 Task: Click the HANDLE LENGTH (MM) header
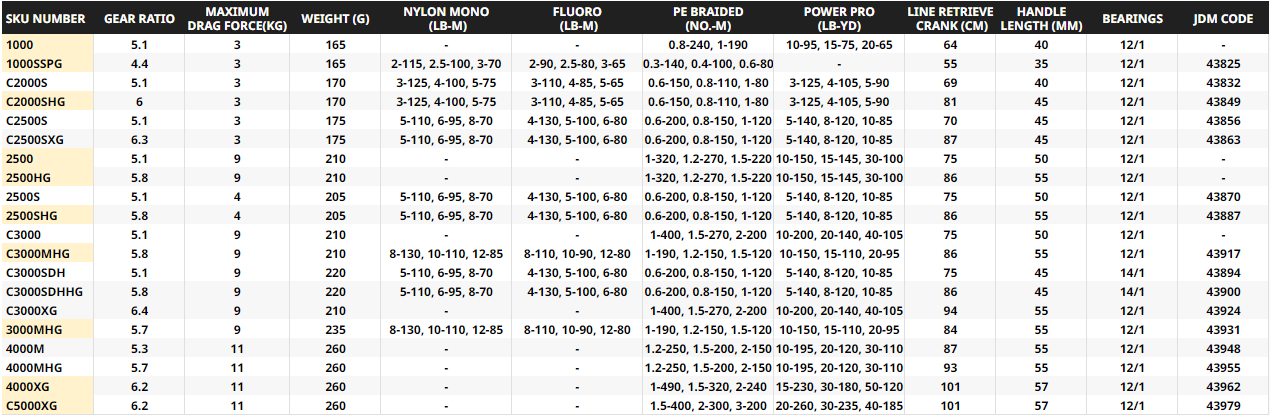[1041, 18]
